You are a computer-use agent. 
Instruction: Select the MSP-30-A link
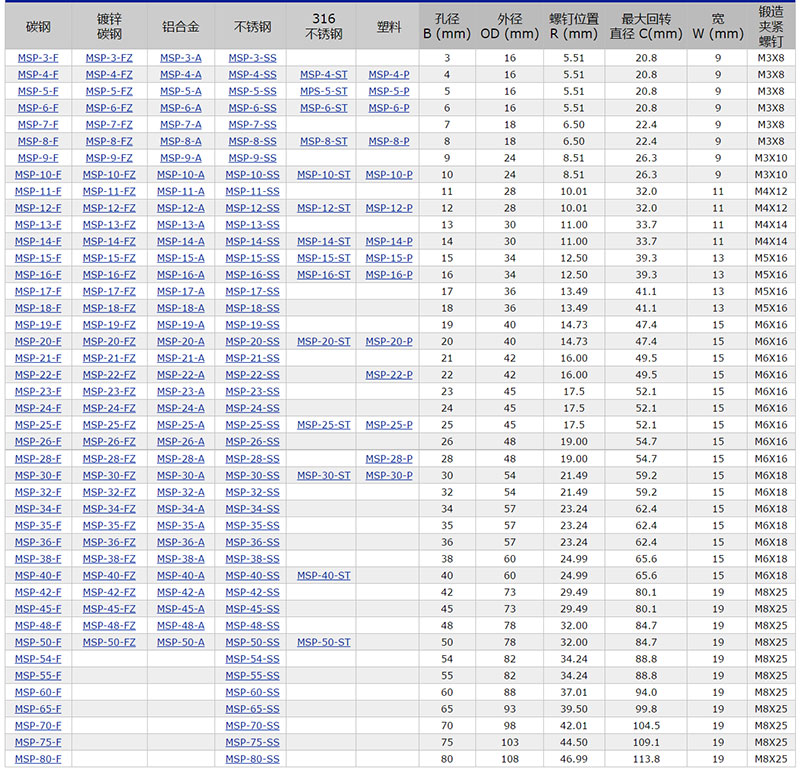click(x=180, y=476)
